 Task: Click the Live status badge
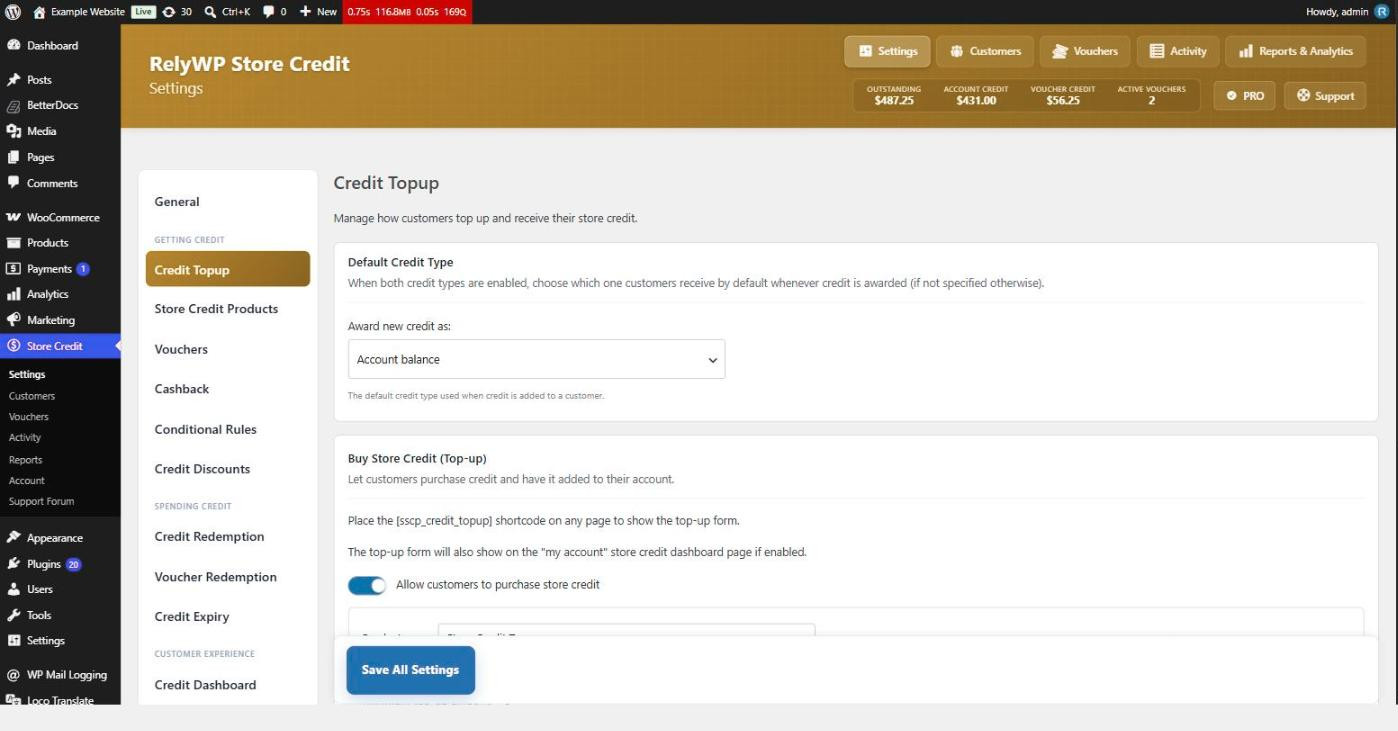pyautogui.click(x=145, y=12)
